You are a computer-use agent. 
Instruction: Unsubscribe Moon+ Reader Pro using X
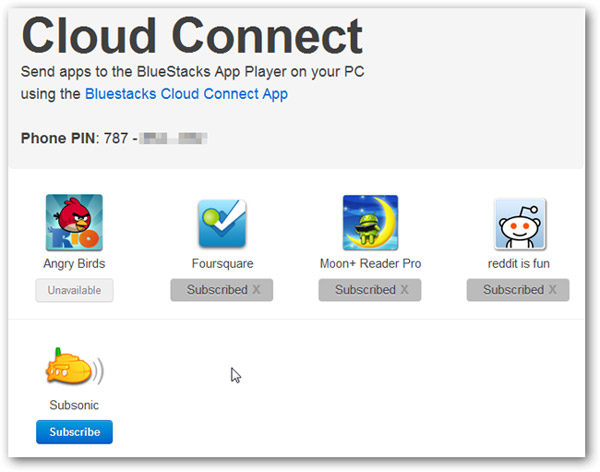[404, 290]
